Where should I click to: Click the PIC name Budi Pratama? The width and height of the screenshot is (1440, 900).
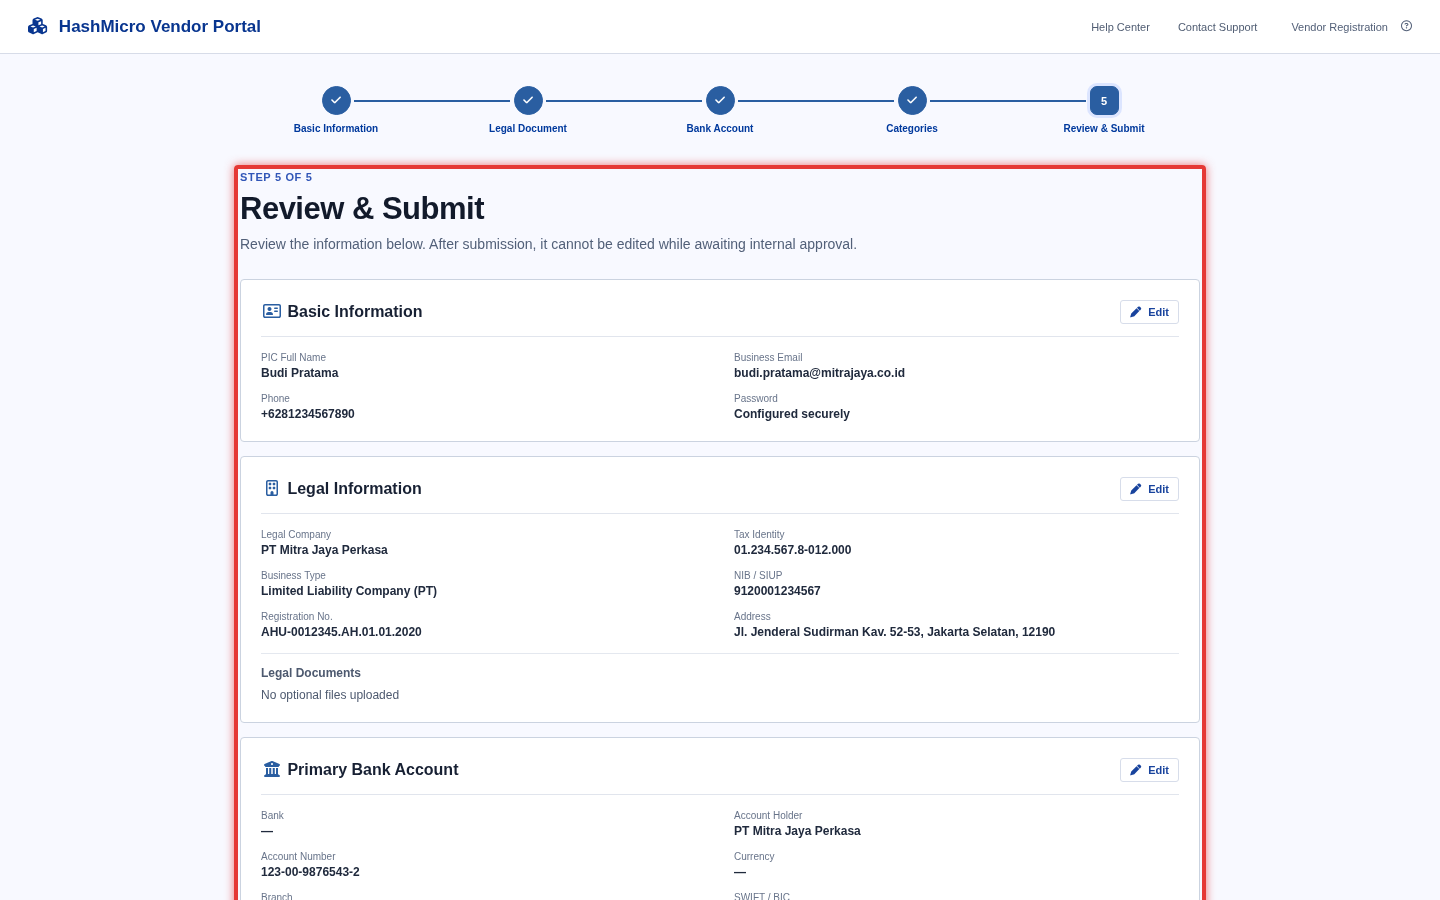point(300,373)
